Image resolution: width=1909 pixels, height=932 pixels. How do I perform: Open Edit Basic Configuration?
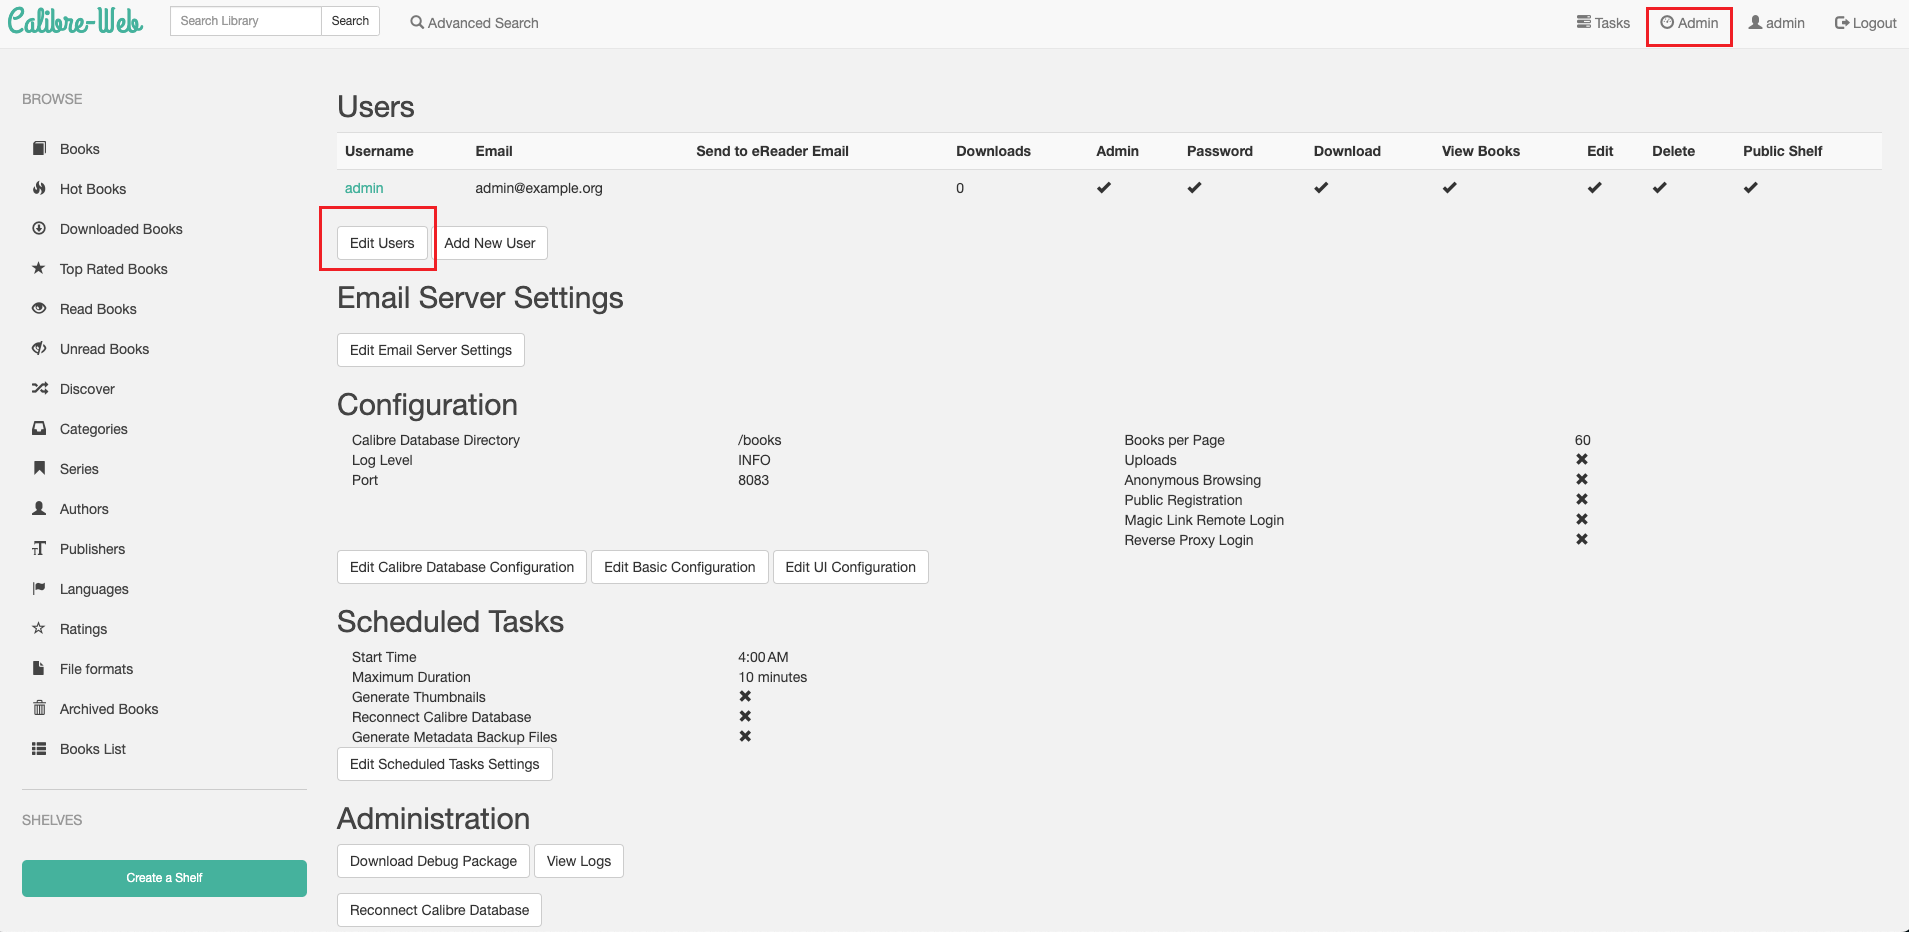680,567
